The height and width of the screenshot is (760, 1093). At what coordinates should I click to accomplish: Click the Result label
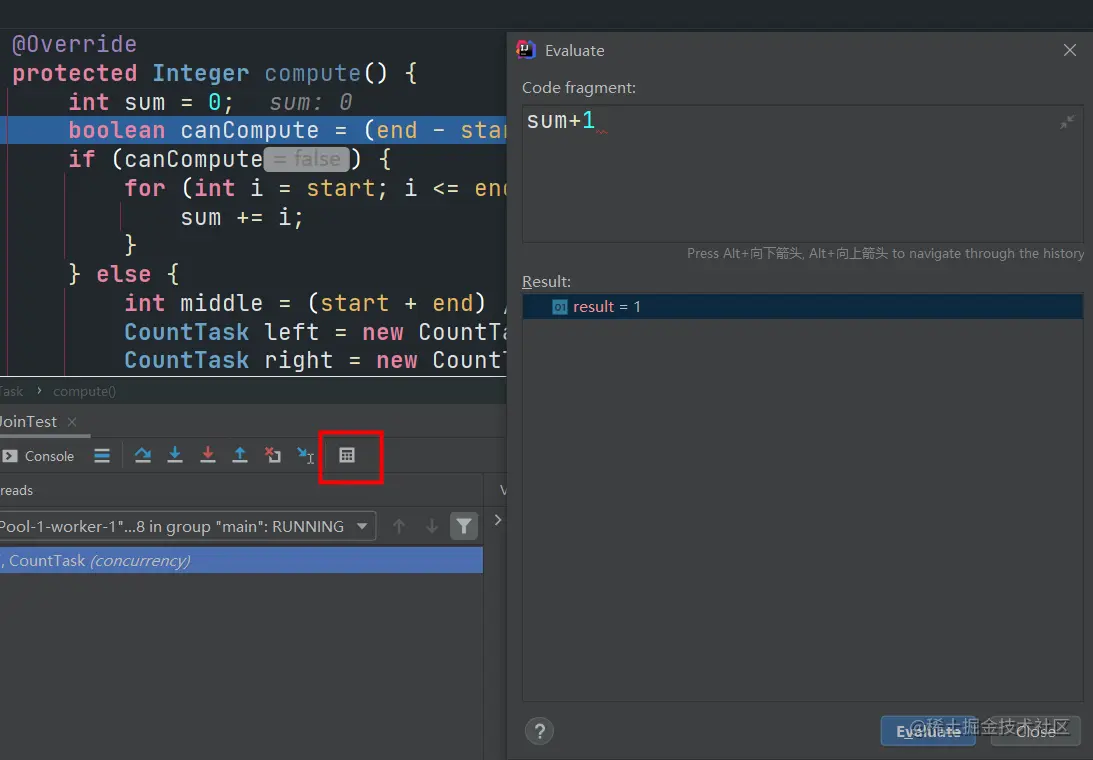(x=546, y=282)
